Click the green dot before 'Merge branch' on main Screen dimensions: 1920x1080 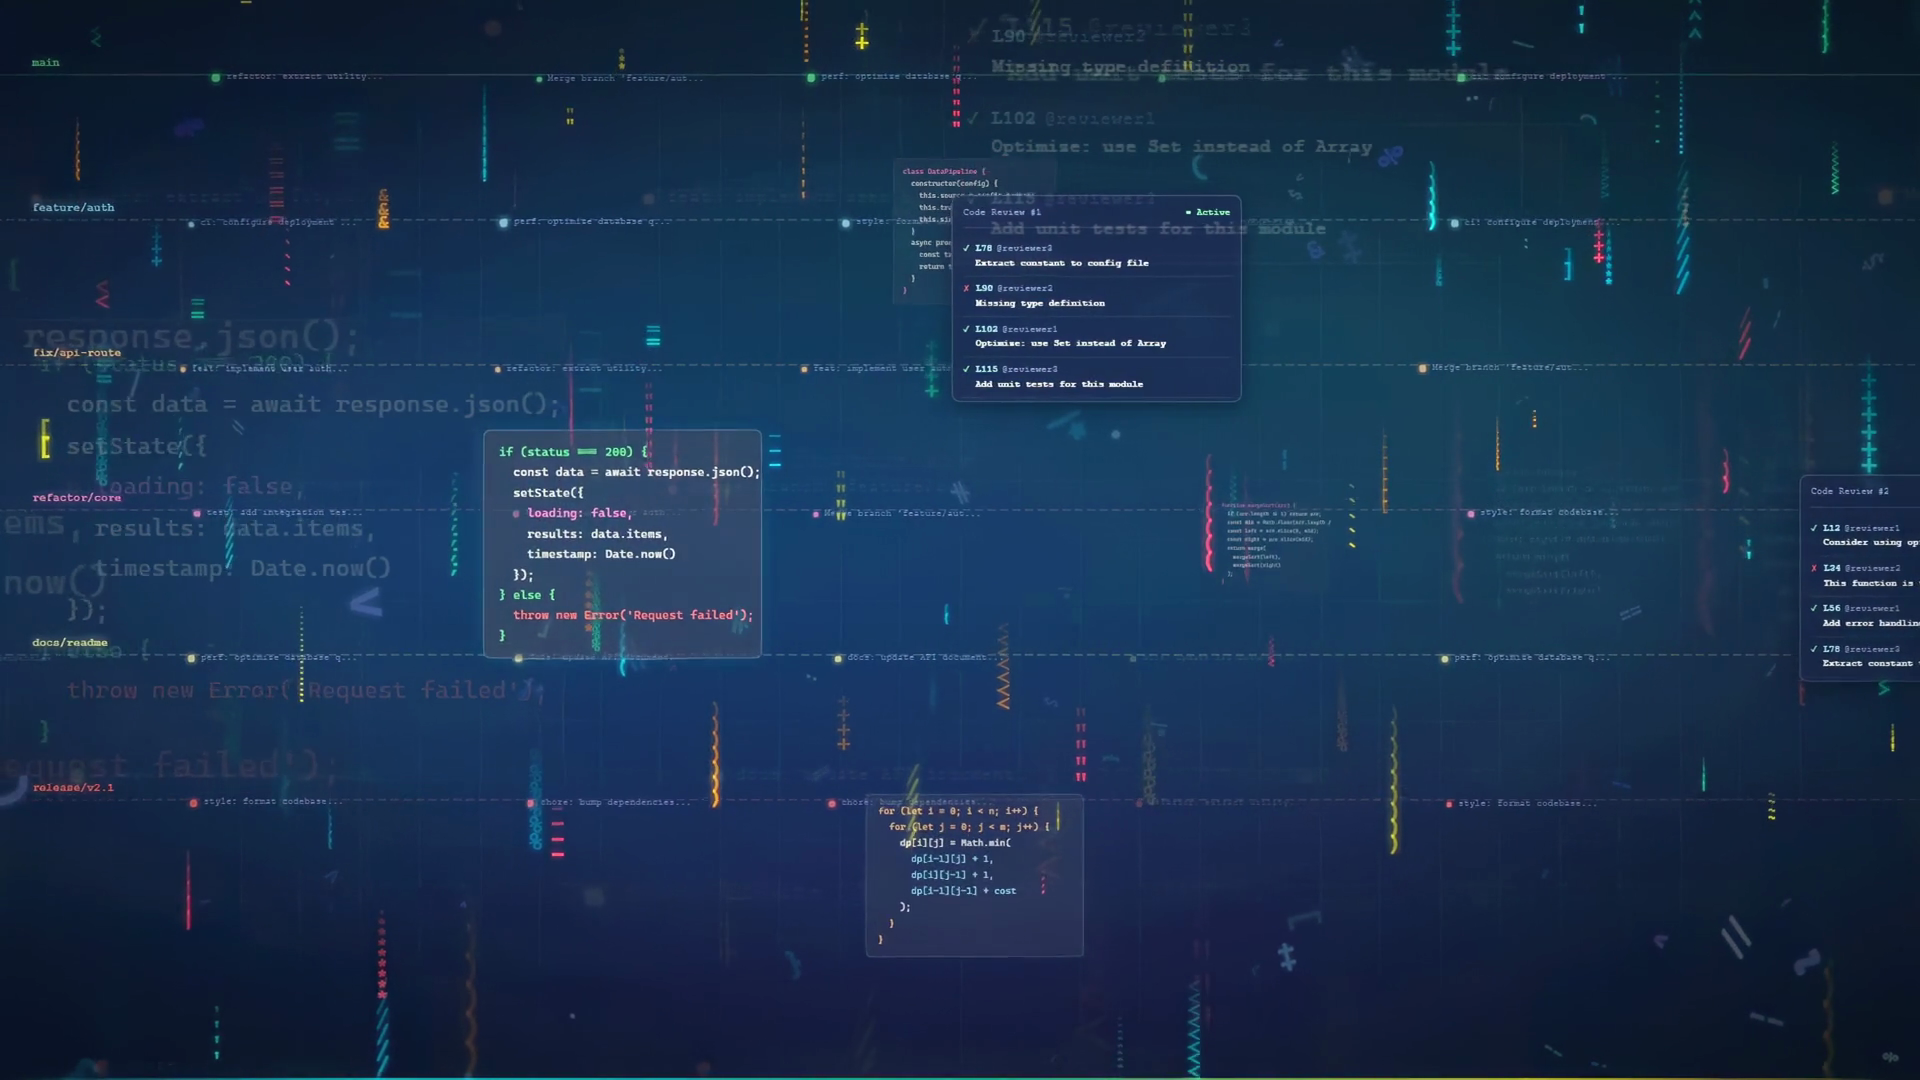[539, 78]
